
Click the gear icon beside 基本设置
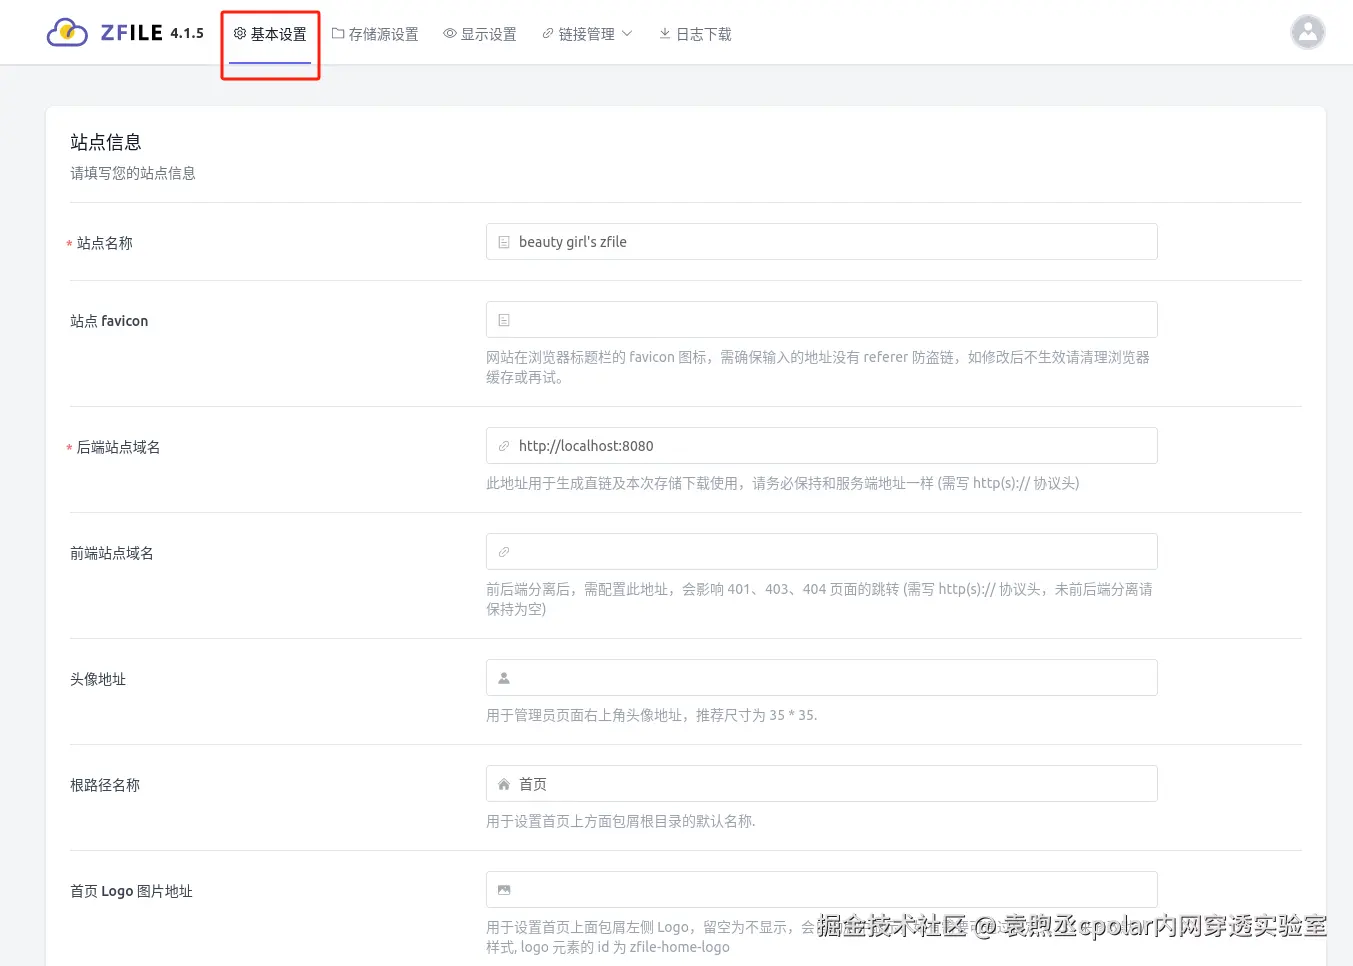click(240, 34)
